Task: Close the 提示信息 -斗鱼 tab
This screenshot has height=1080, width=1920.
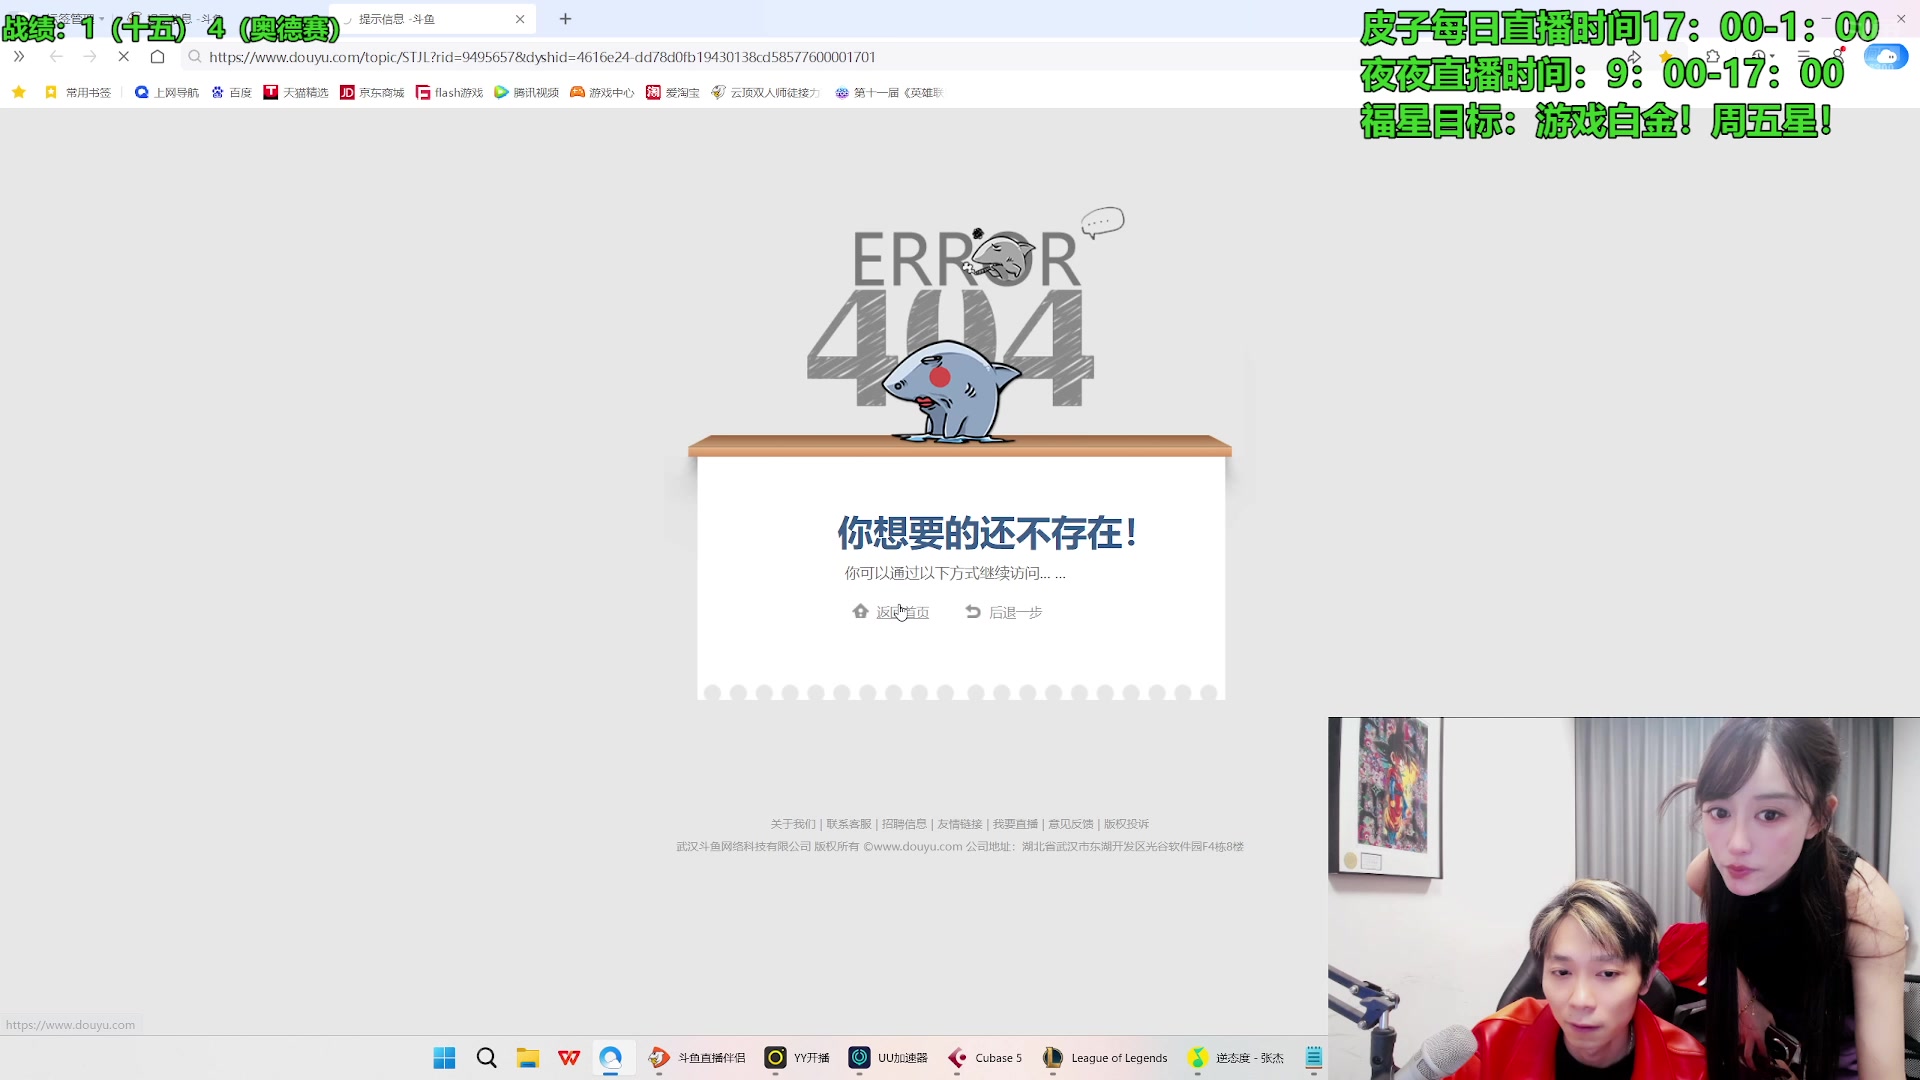Action: point(520,19)
